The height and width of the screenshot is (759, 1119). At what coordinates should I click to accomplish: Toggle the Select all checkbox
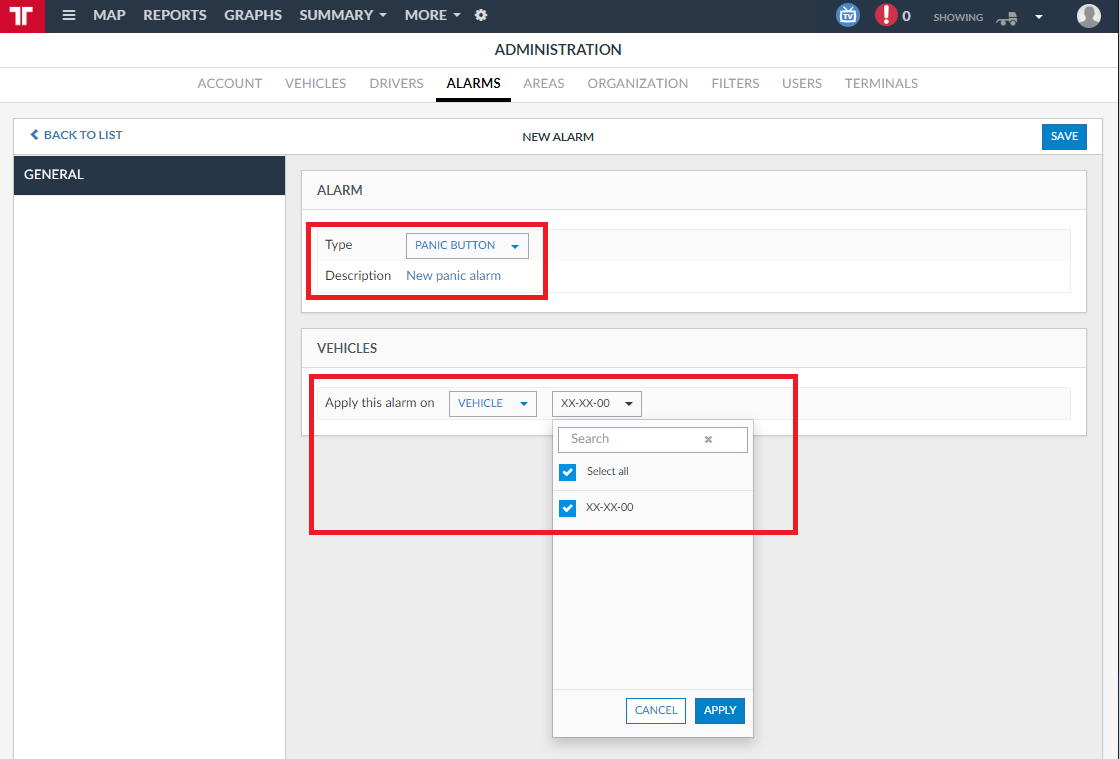[567, 472]
